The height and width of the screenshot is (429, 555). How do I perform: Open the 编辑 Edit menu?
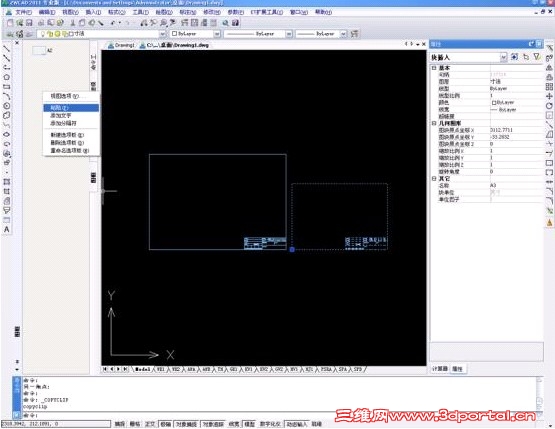click(47, 12)
